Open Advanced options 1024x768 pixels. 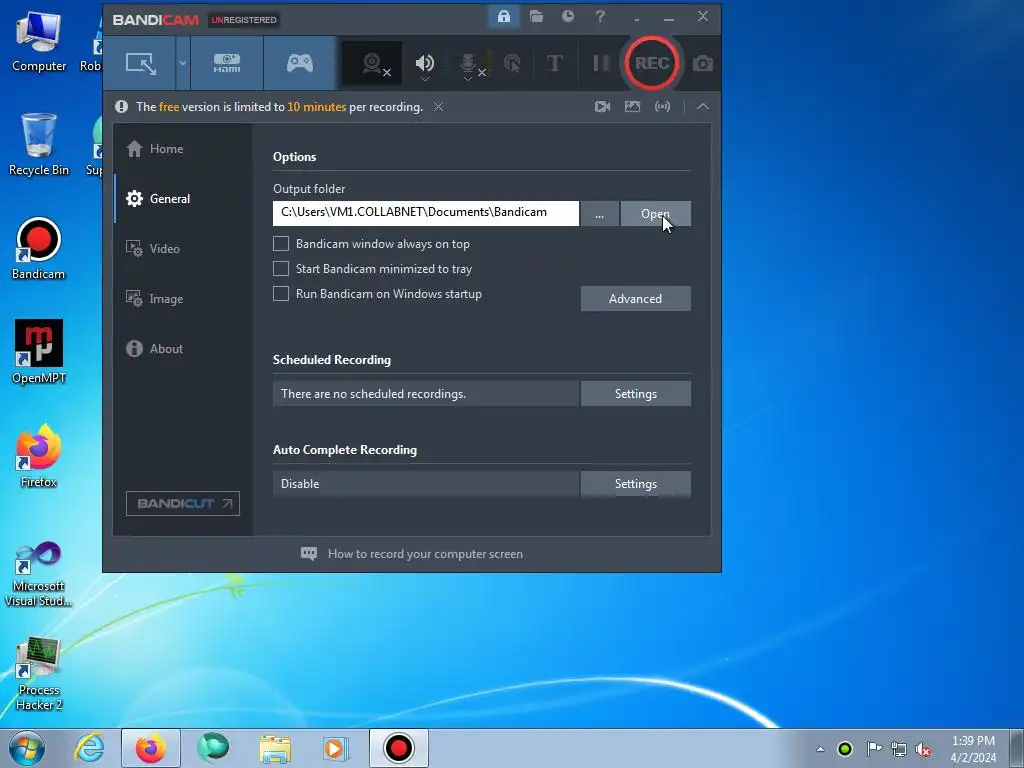635,298
